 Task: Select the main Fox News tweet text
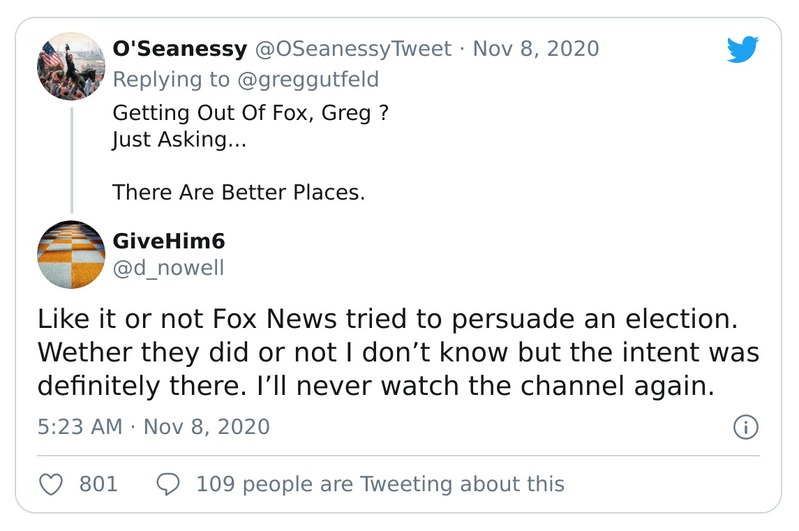point(398,353)
